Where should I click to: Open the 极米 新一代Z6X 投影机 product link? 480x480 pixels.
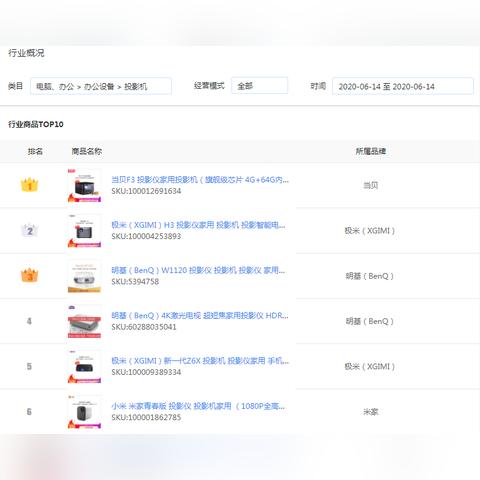click(x=200, y=361)
